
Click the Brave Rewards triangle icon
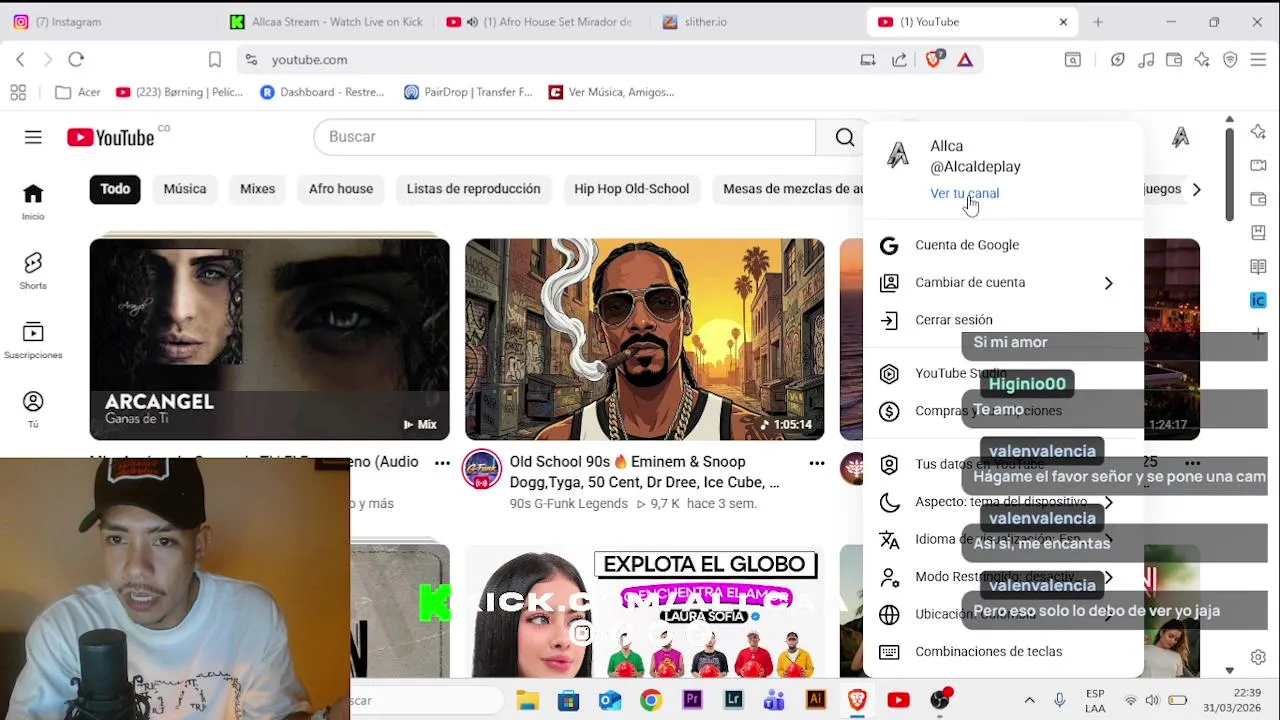point(965,60)
